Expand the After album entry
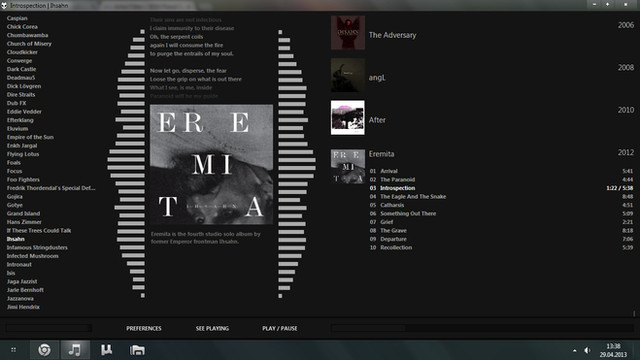 pyautogui.click(x=377, y=120)
